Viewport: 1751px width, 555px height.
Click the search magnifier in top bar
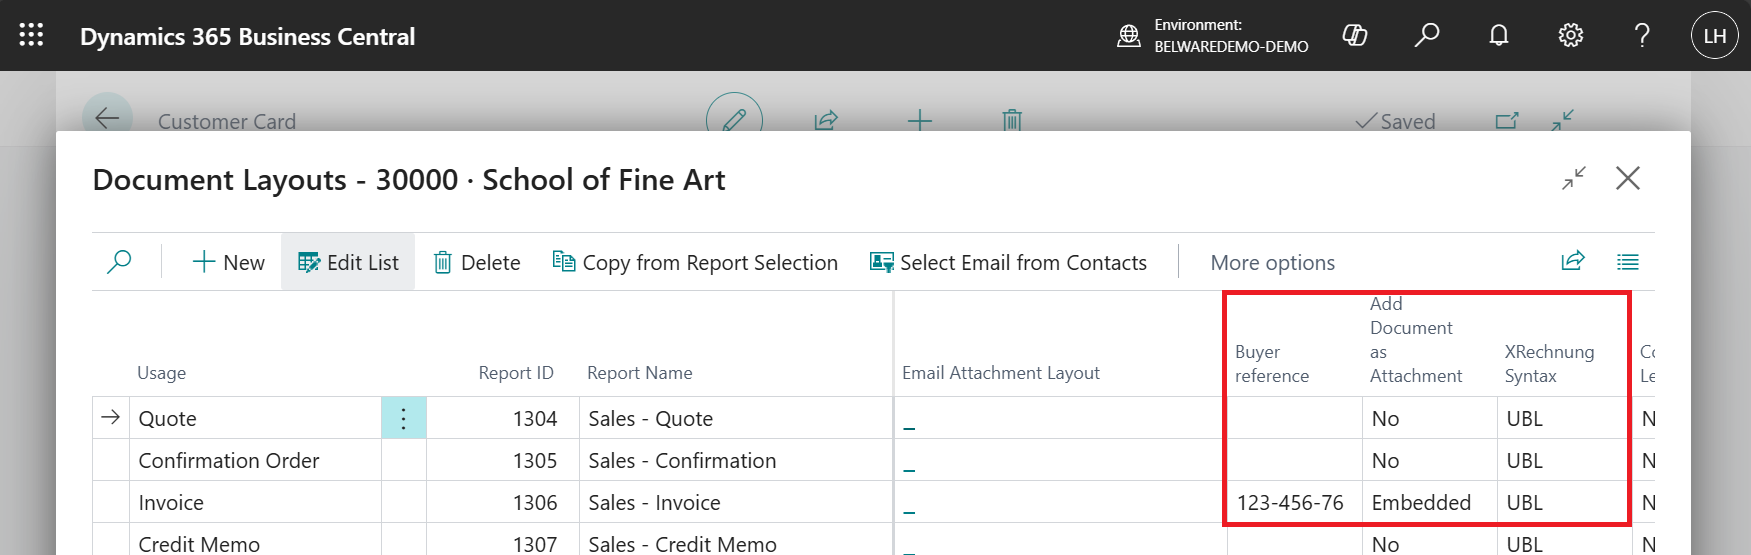click(1427, 35)
